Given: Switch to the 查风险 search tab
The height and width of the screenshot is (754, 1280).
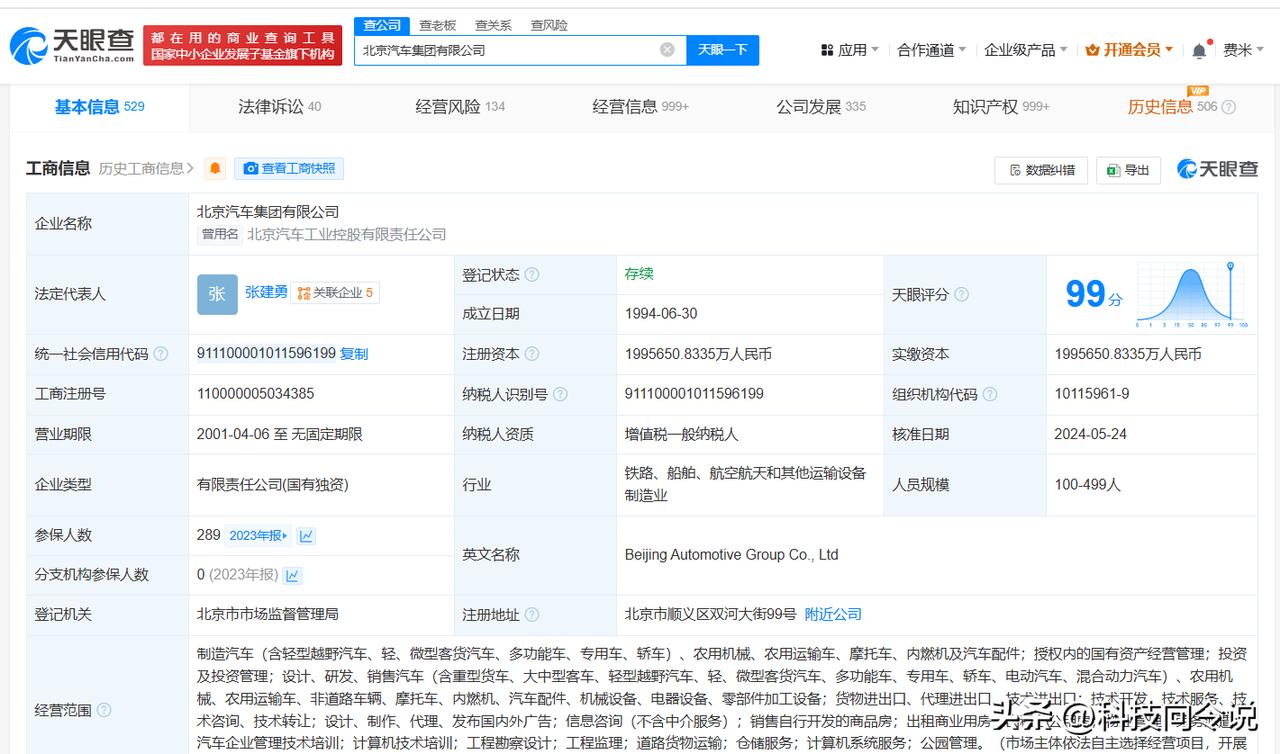Looking at the screenshot, I should pyautogui.click(x=549, y=25).
